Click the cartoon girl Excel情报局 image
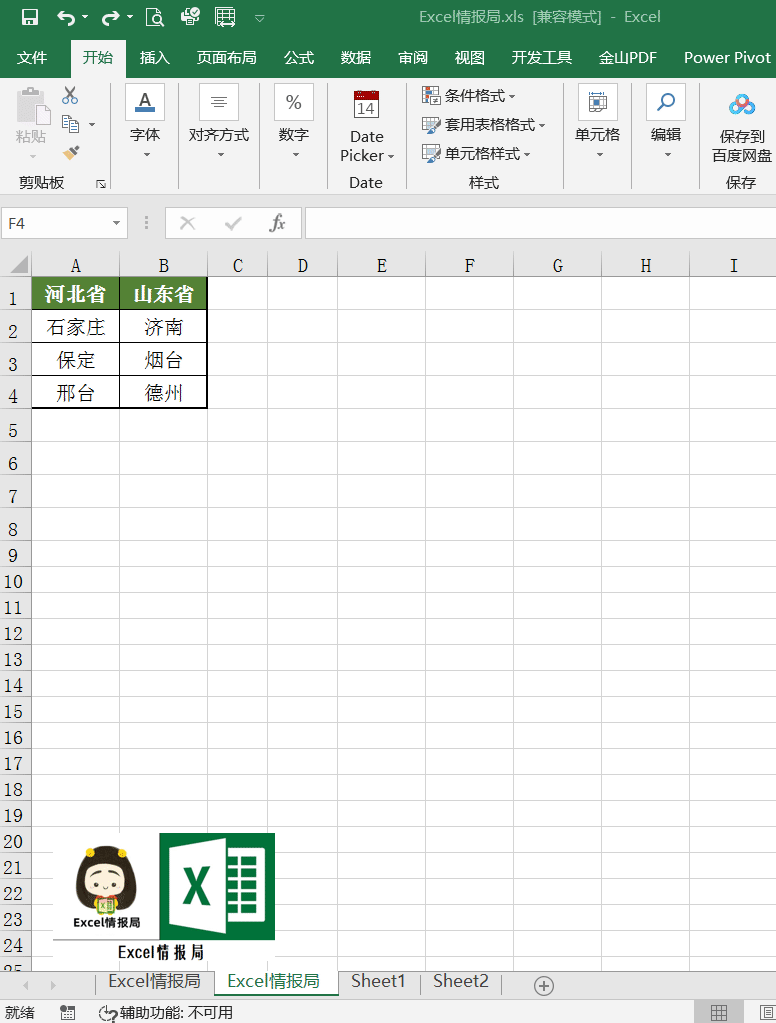The height and width of the screenshot is (1023, 776). 106,886
